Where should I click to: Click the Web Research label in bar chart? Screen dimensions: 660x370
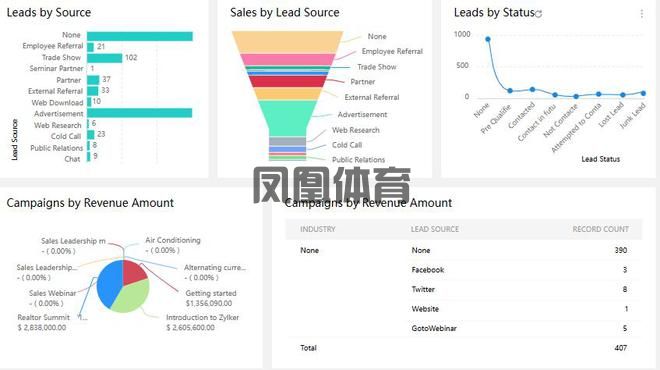58,125
